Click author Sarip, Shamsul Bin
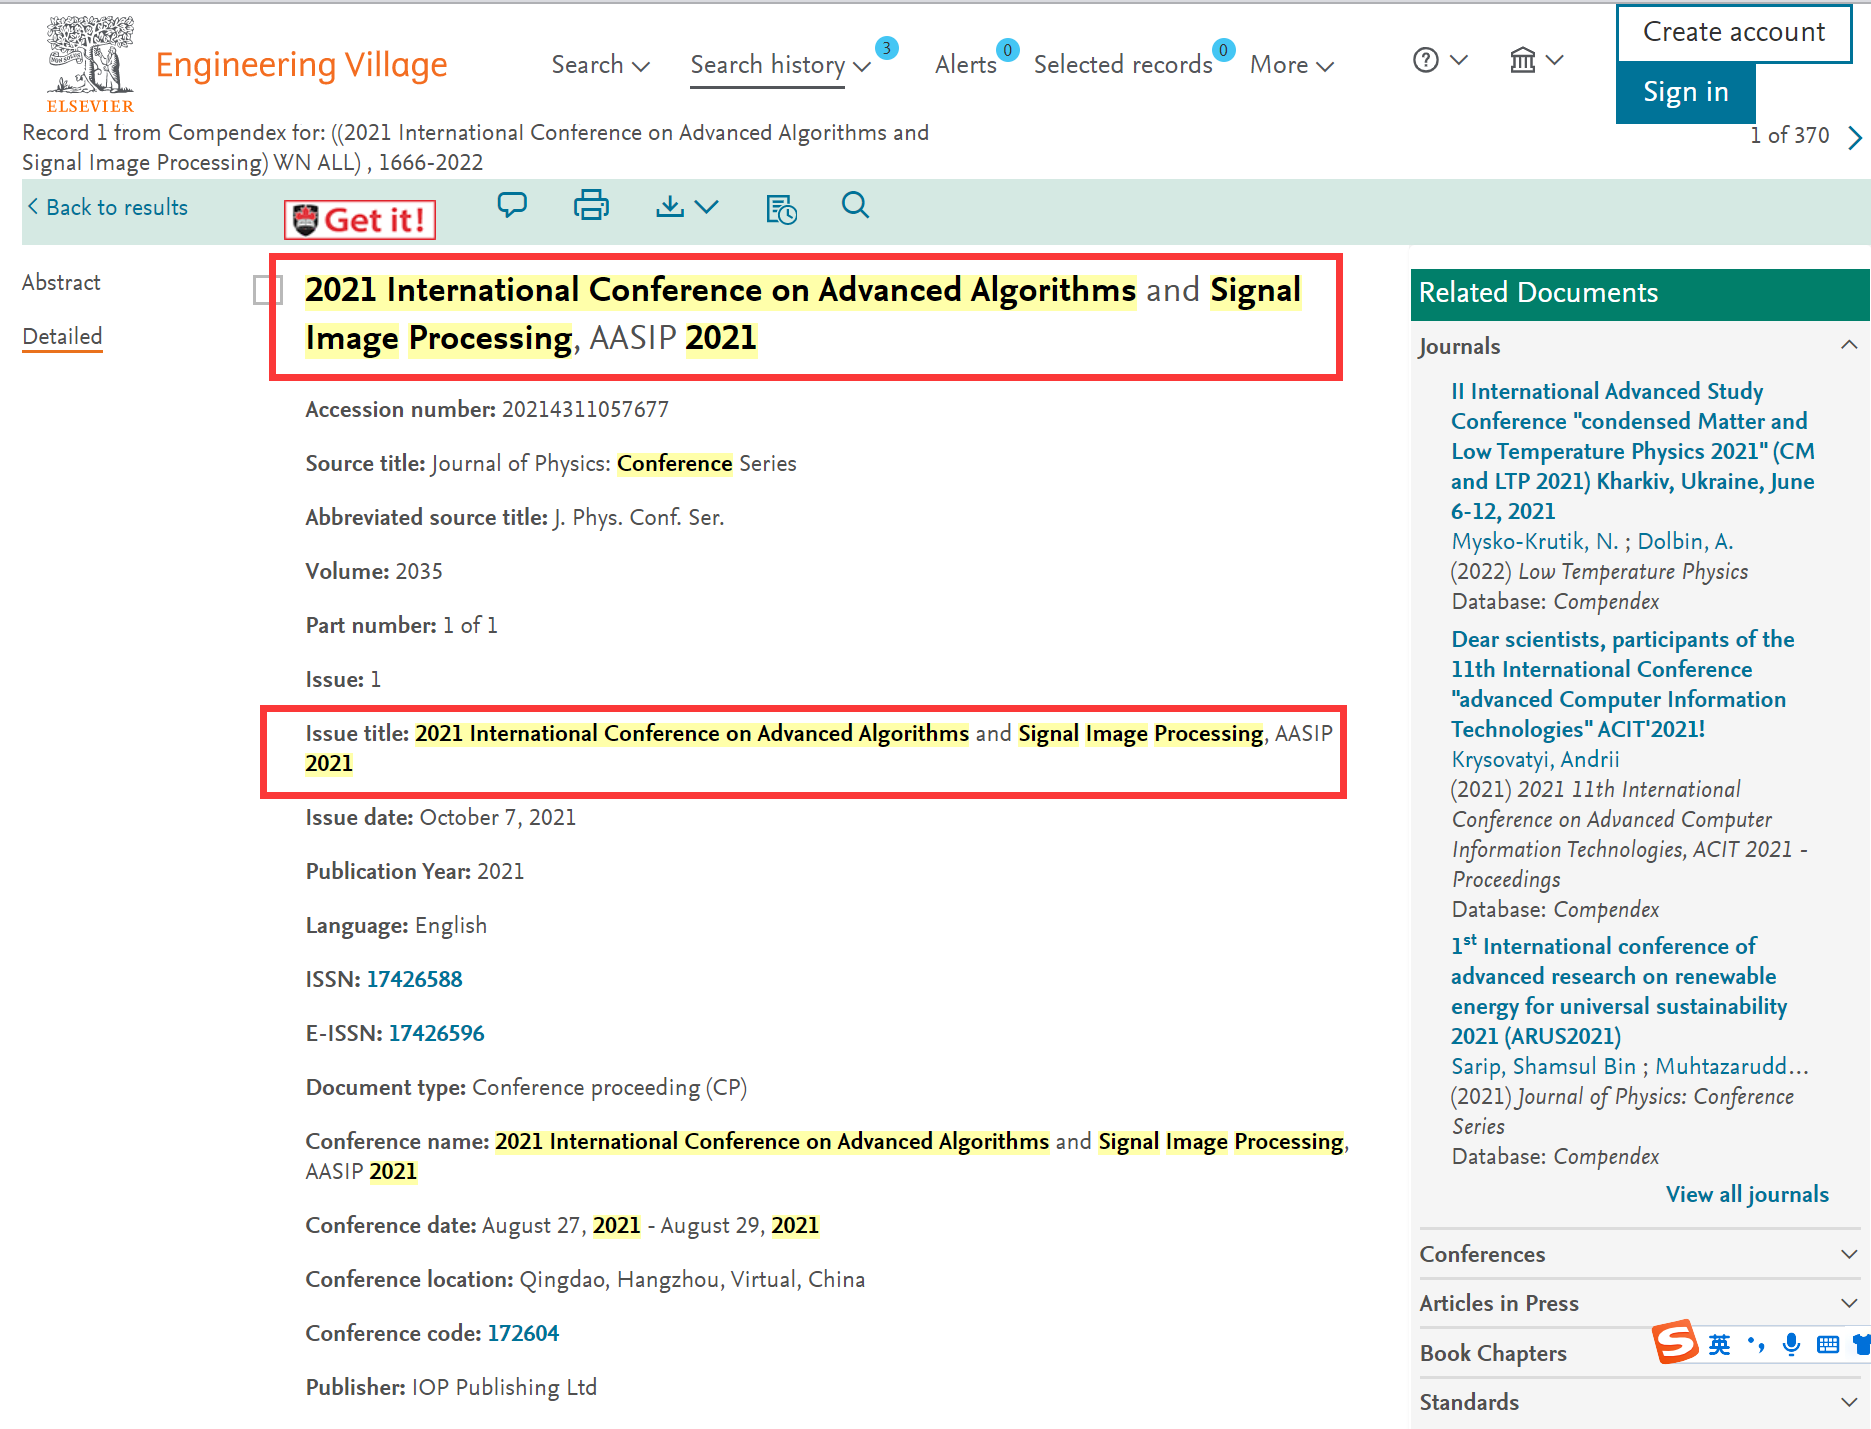The width and height of the screenshot is (1871, 1429). coord(1543,1066)
